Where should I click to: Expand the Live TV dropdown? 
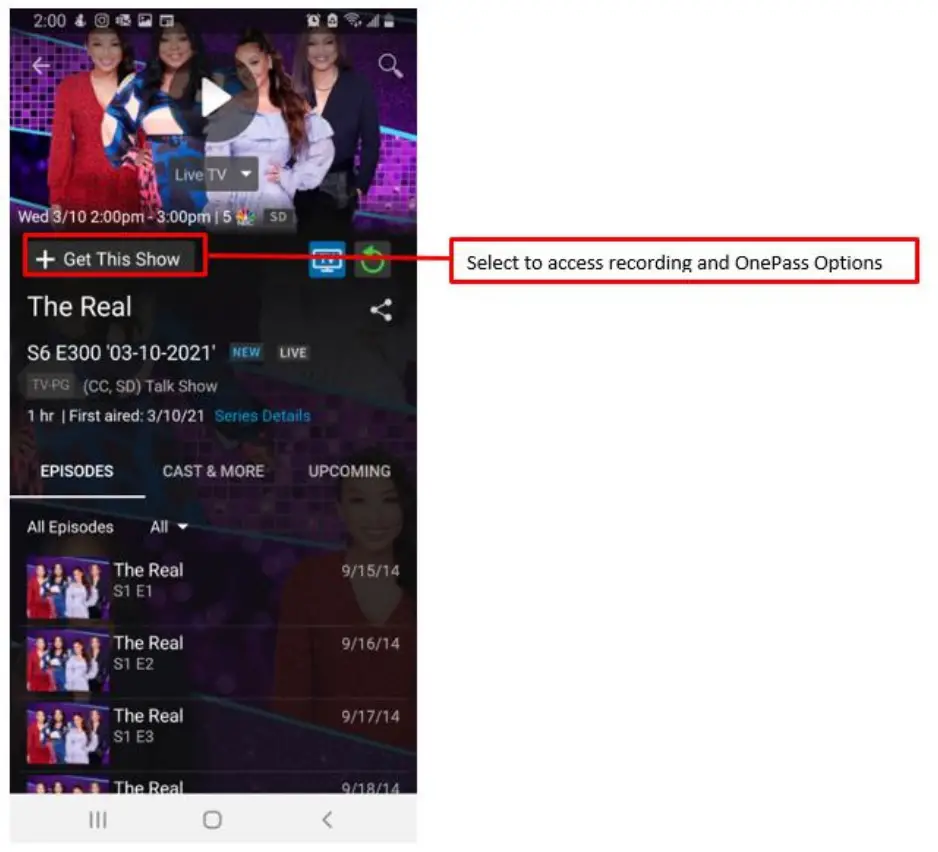coord(213,174)
